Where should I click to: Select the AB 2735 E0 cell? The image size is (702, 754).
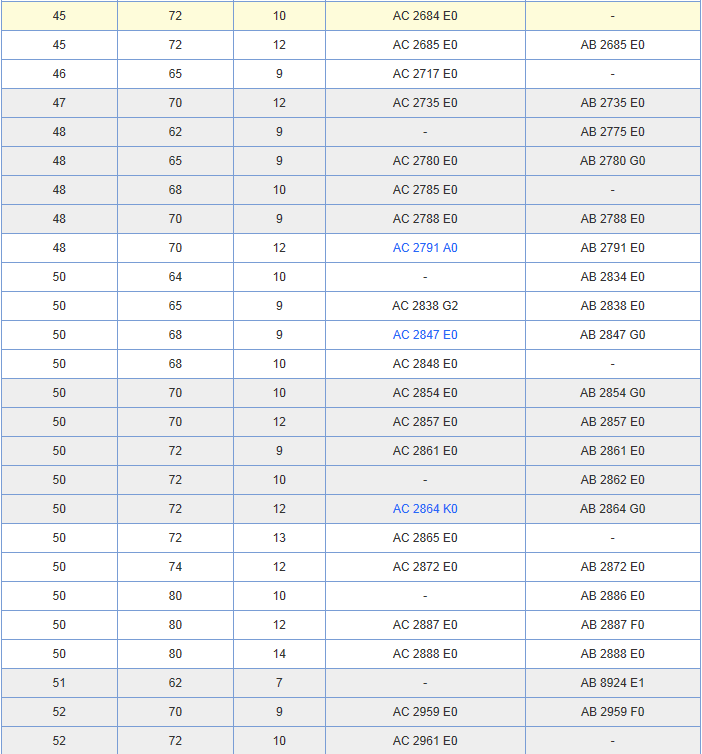coord(612,103)
